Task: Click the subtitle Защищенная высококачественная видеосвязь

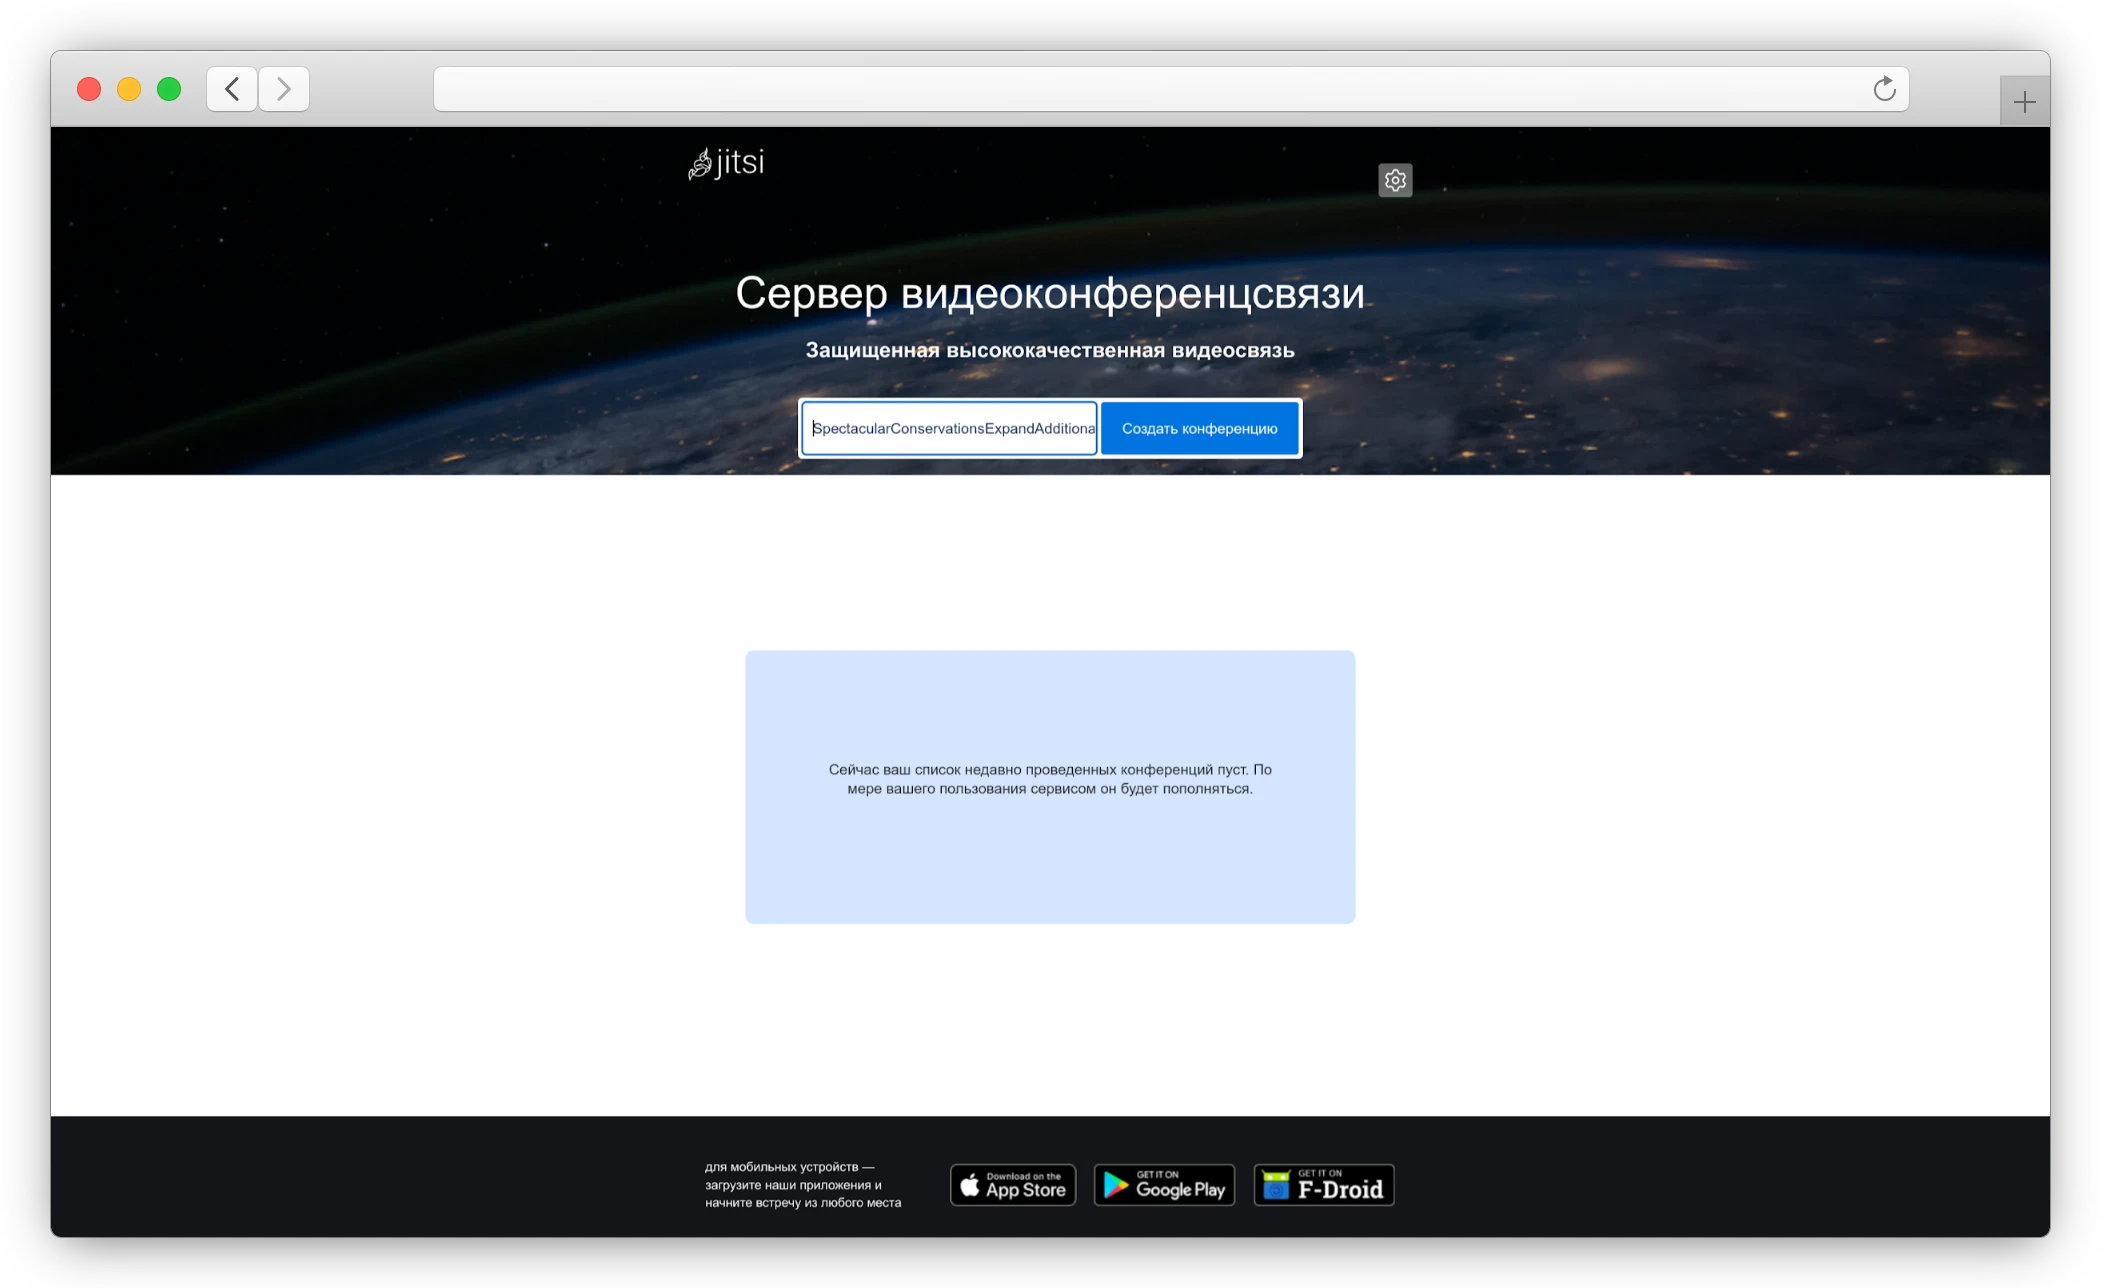Action: pyautogui.click(x=1050, y=351)
